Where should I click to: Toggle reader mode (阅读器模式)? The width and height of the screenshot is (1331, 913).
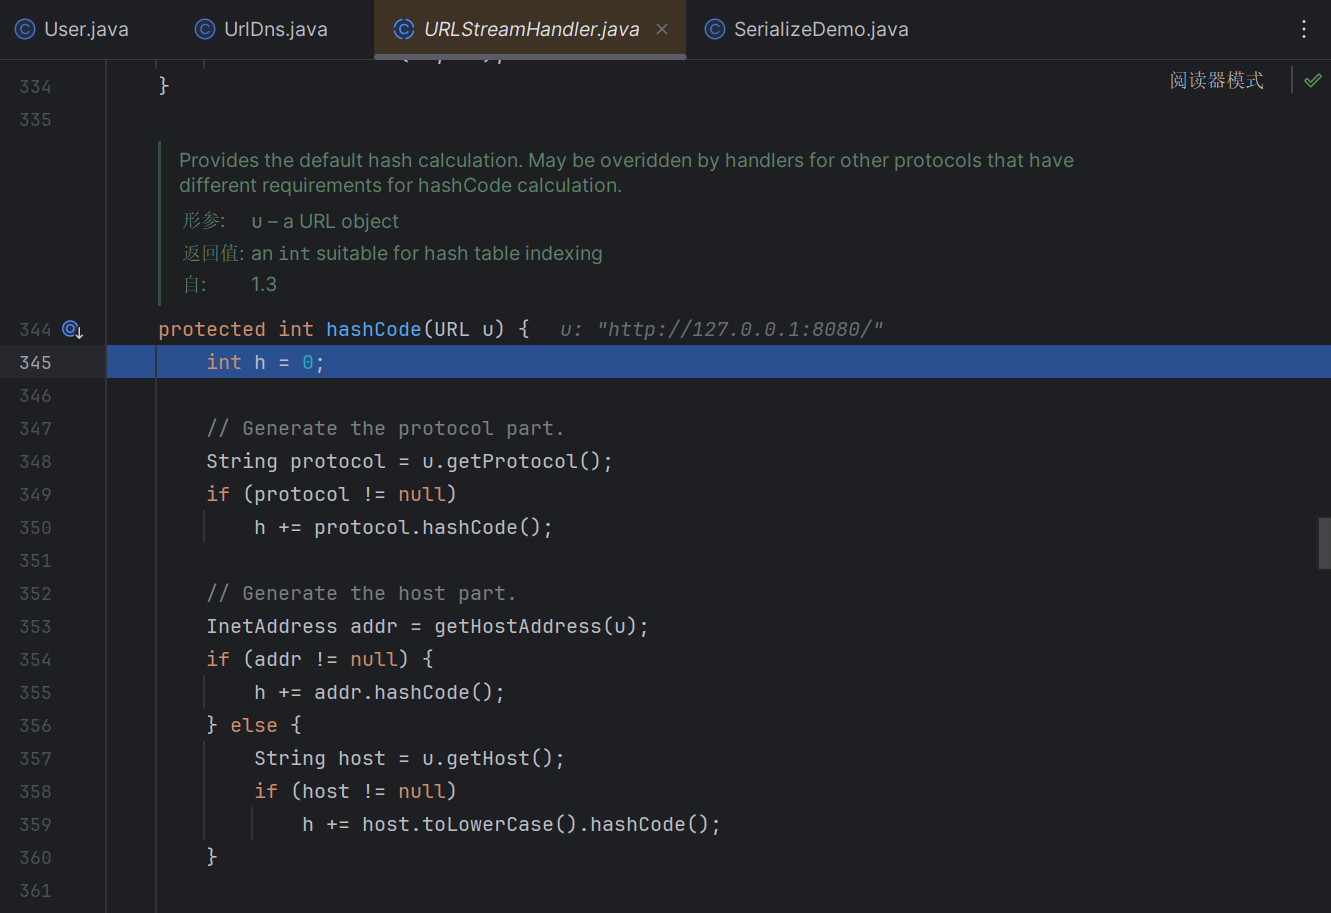[x=1216, y=80]
